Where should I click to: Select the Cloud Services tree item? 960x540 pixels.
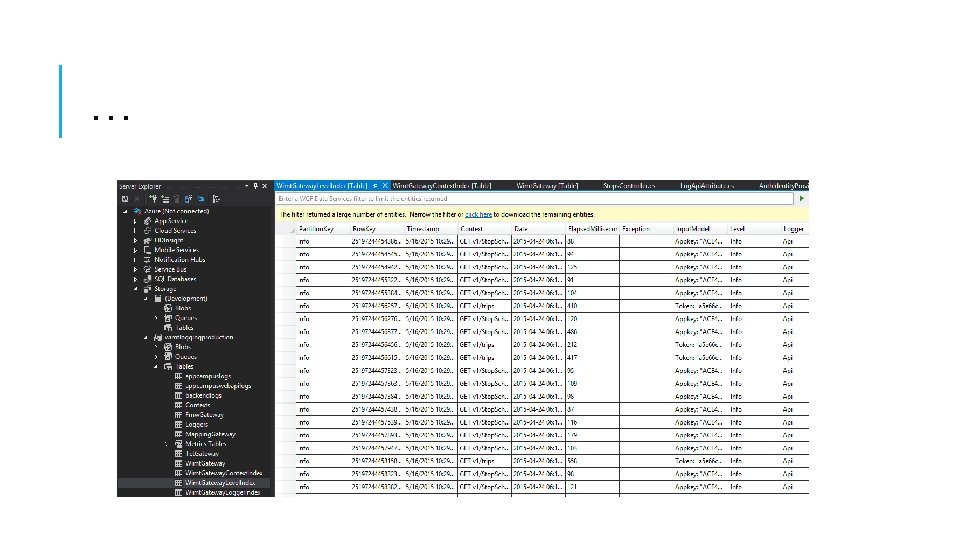pyautogui.click(x=175, y=231)
